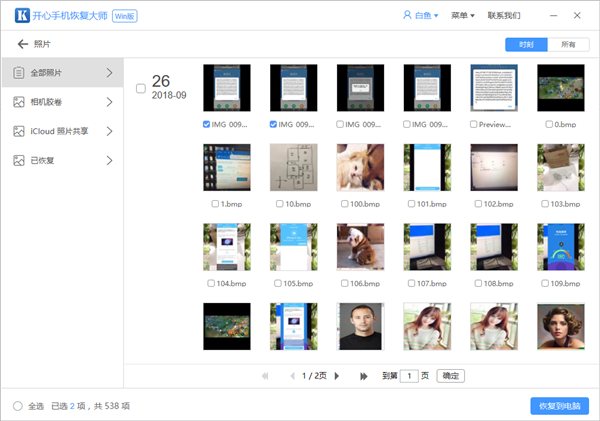Click the 全部照片 clipboard icon
Image resolution: width=600 pixels, height=421 pixels.
(19, 73)
